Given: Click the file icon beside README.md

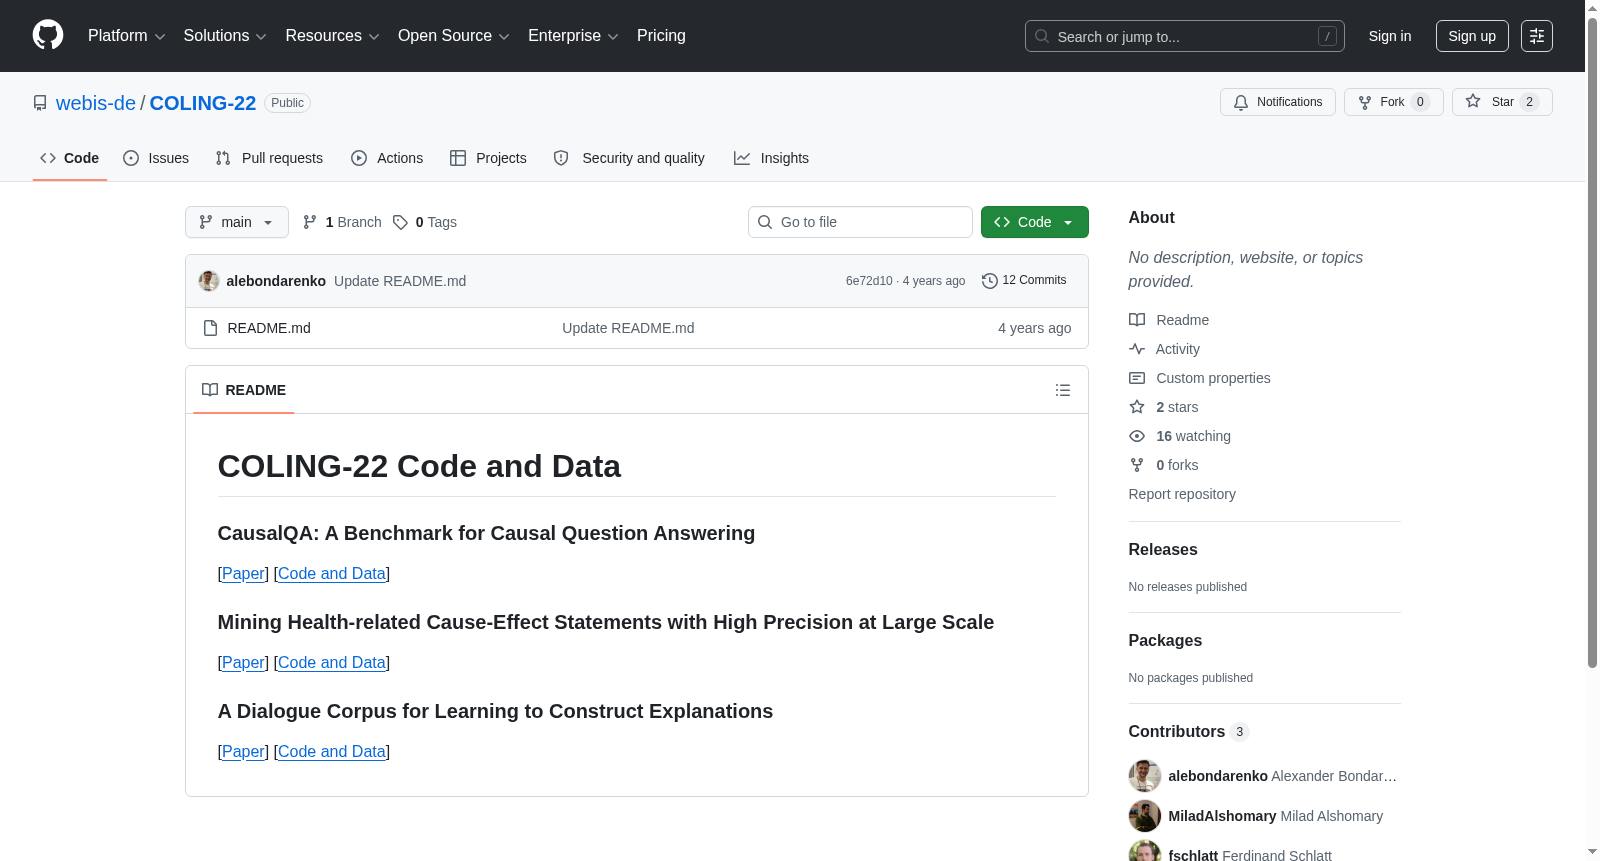Looking at the screenshot, I should (x=210, y=328).
